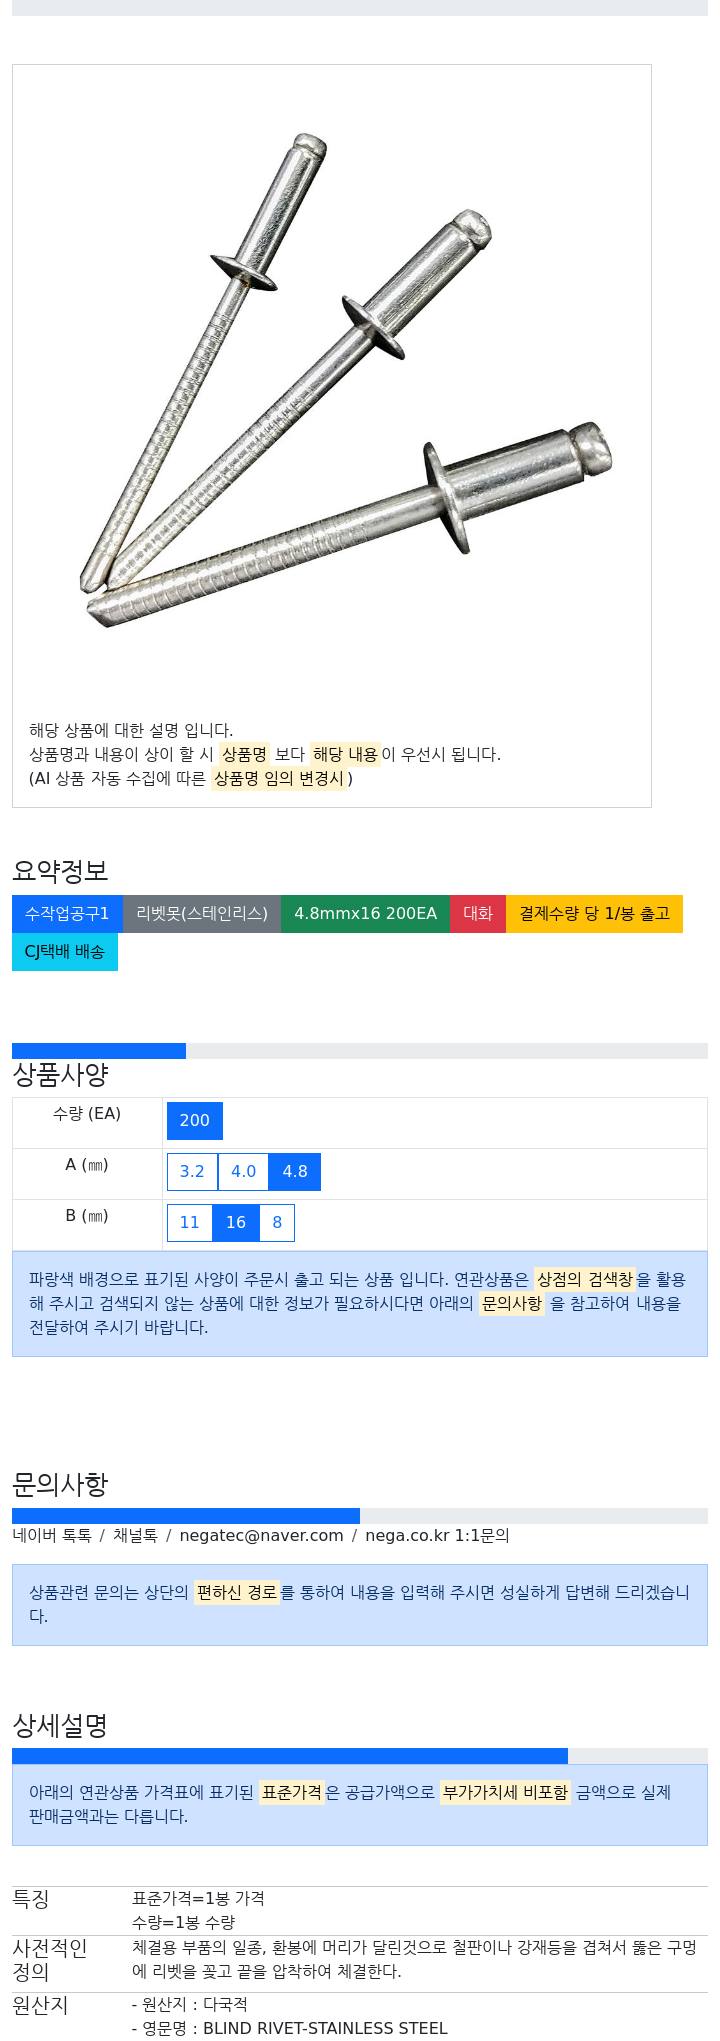Click the 상세설명 blue progress bar
This screenshot has height=2041, width=720.
click(290, 1756)
